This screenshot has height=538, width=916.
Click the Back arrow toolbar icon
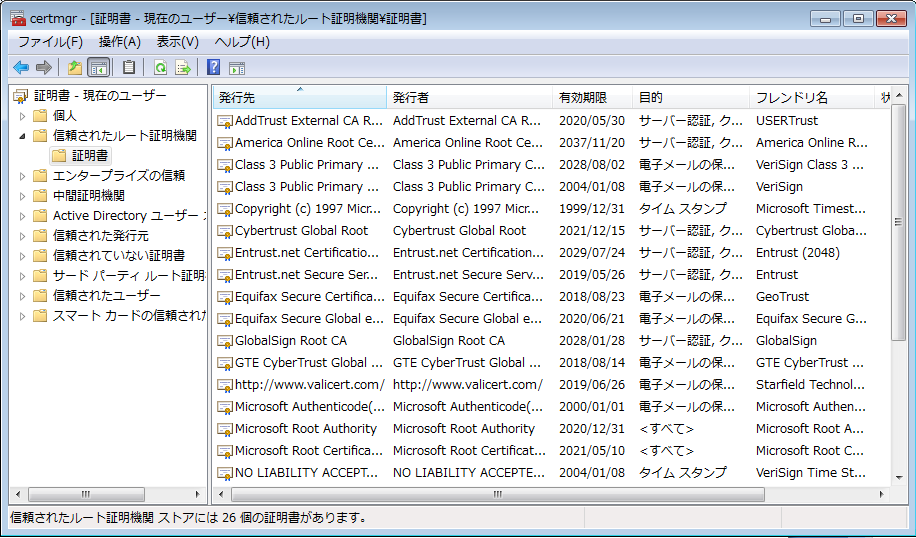click(21, 68)
